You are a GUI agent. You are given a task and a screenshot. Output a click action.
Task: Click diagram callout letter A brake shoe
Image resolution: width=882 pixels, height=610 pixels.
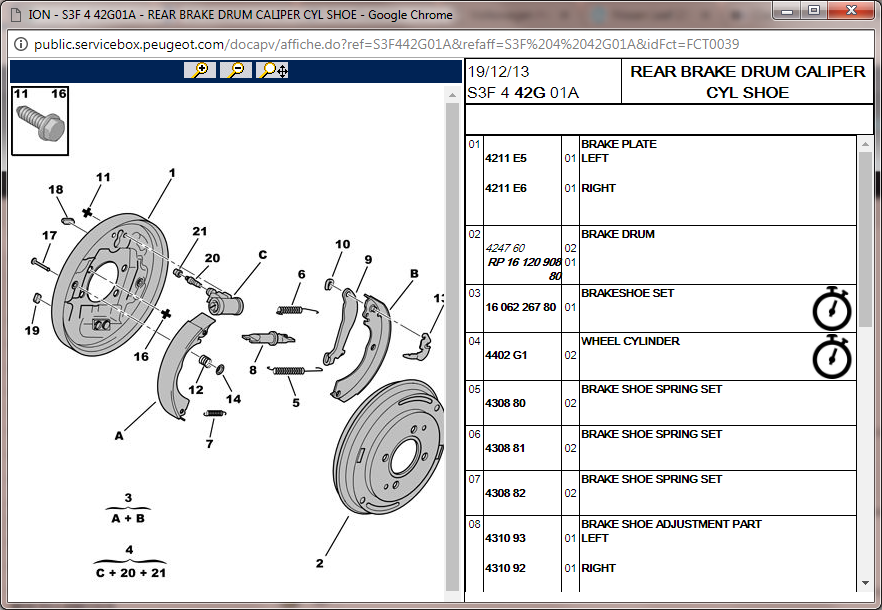pos(119,436)
